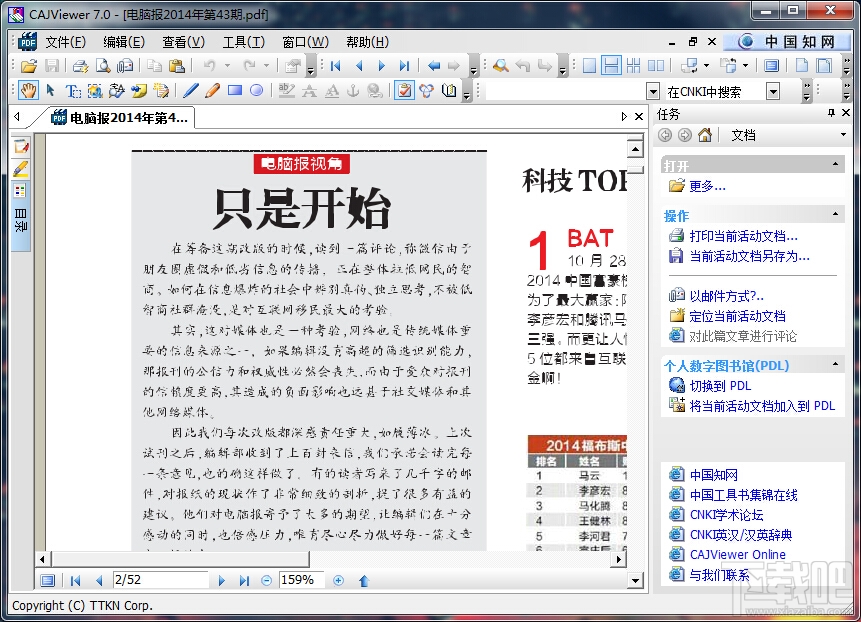
Task: Open the 查看(V) menu
Action: (x=183, y=42)
